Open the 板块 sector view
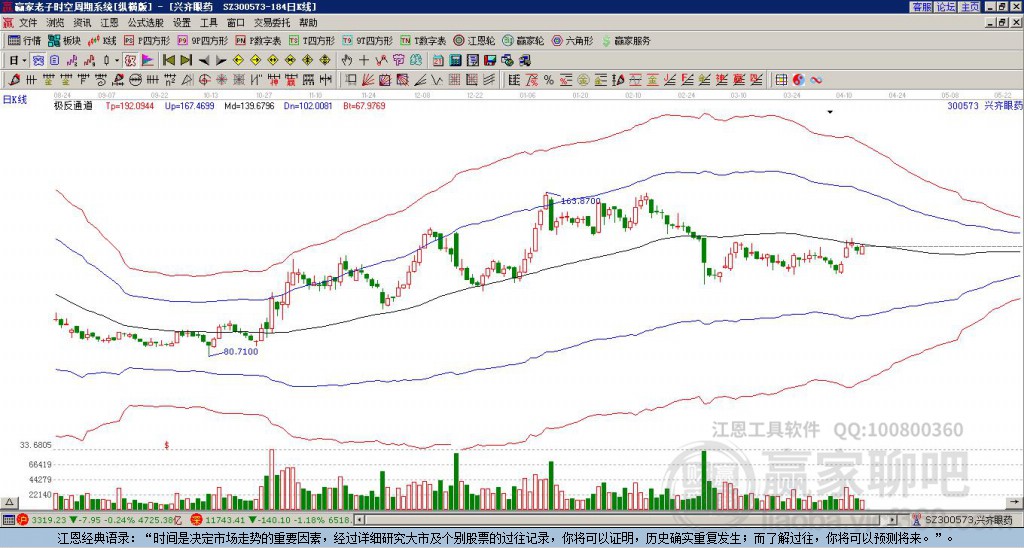 pos(64,40)
